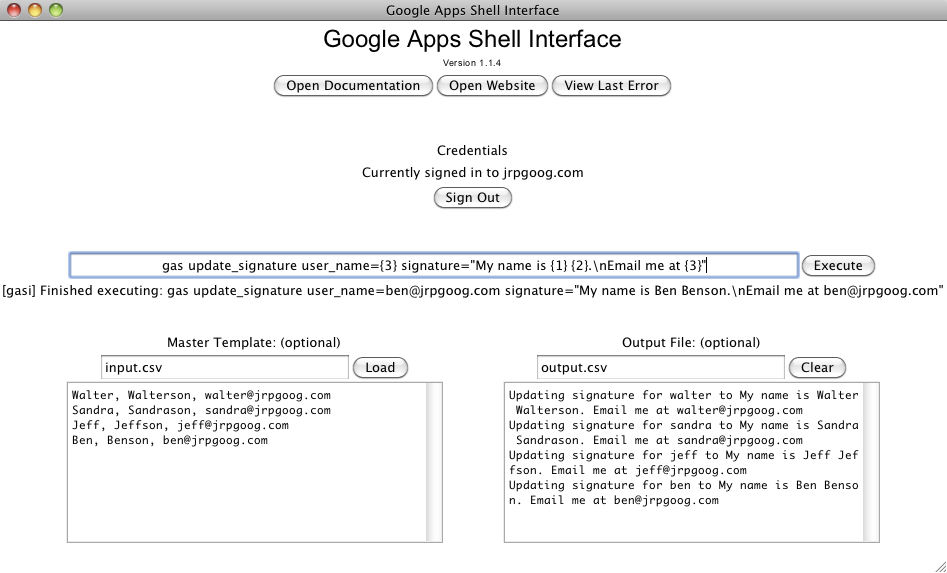Select the Walter Walterson template row

pos(201,395)
